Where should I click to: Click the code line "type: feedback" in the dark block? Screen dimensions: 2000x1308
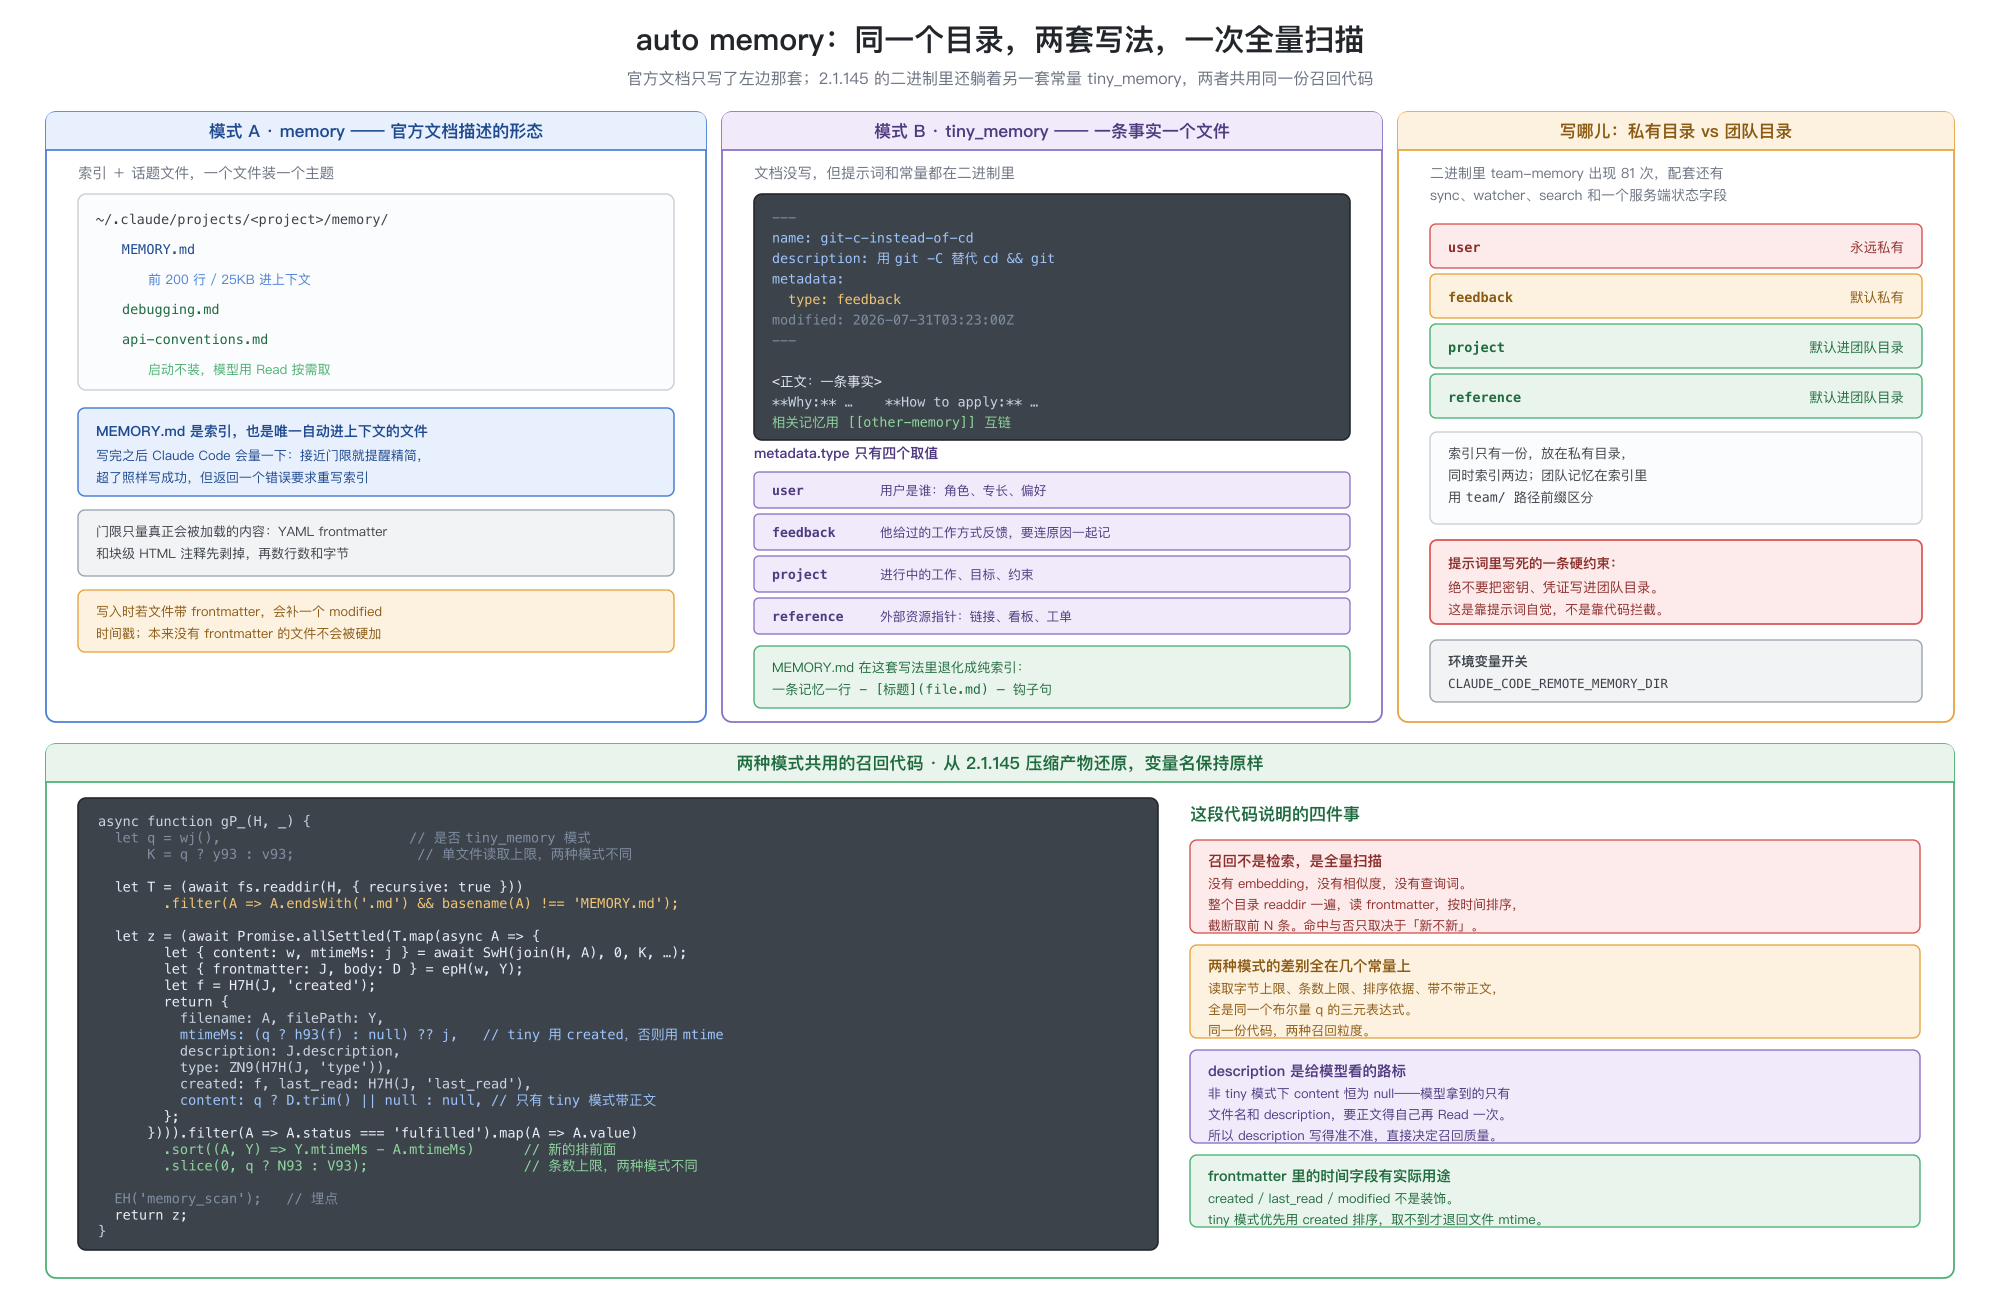pos(844,299)
